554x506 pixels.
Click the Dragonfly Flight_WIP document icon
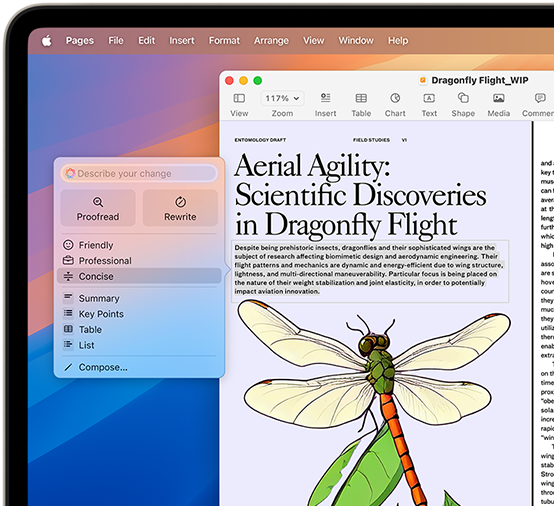(x=423, y=81)
